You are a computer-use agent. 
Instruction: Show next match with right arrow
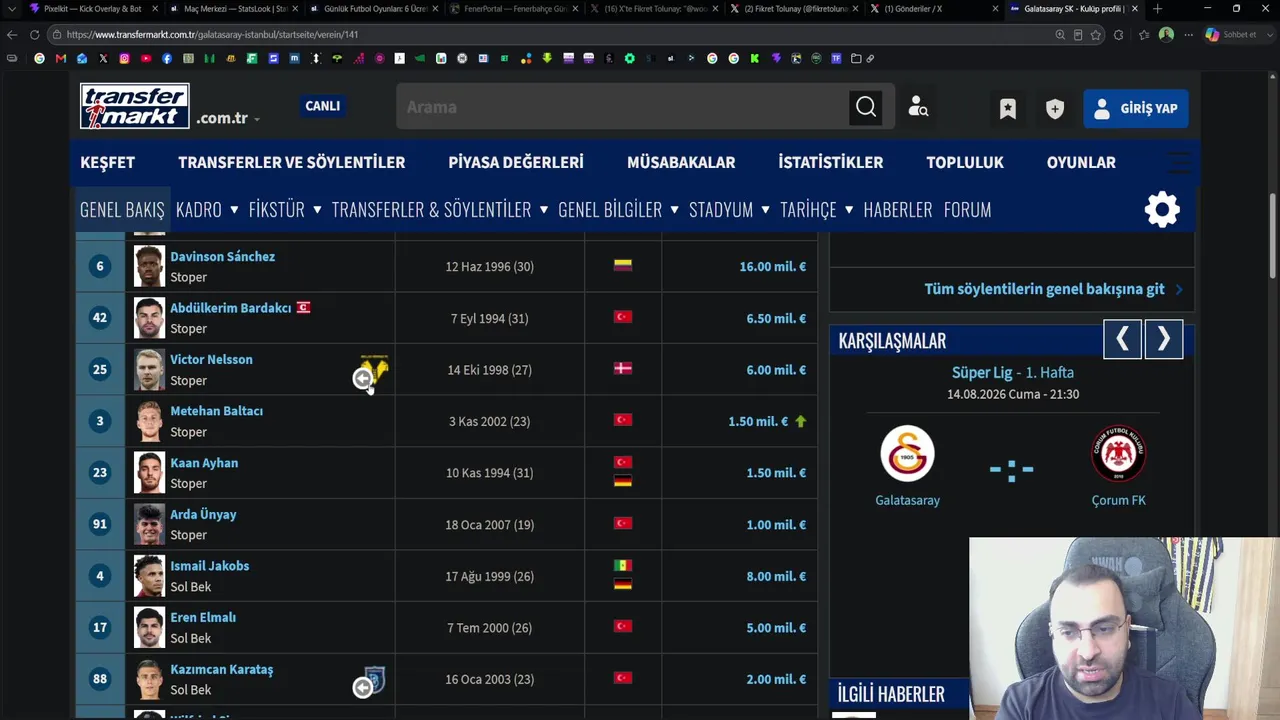(x=1163, y=340)
